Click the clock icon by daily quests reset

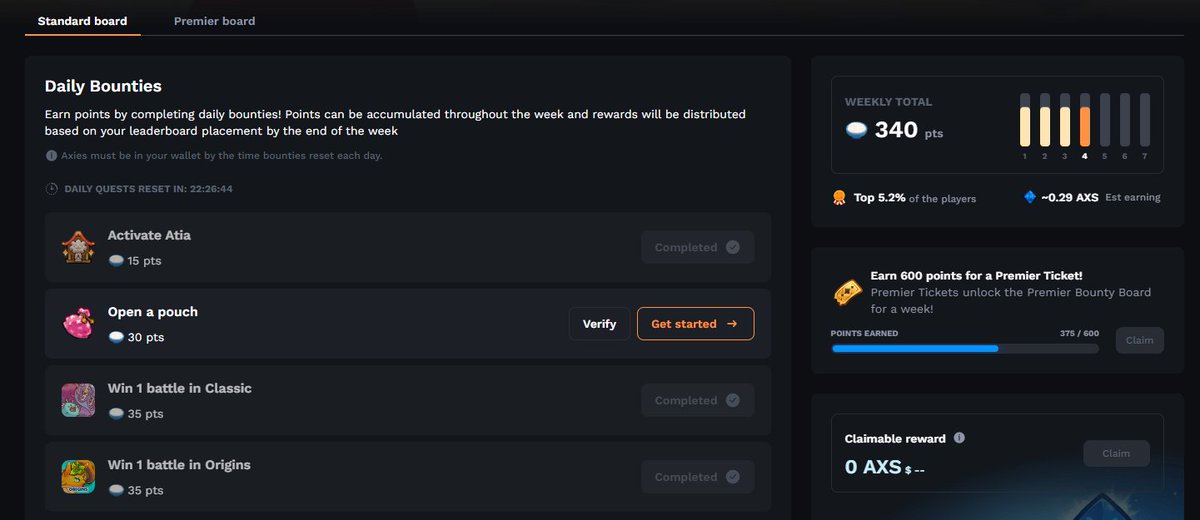click(52, 188)
